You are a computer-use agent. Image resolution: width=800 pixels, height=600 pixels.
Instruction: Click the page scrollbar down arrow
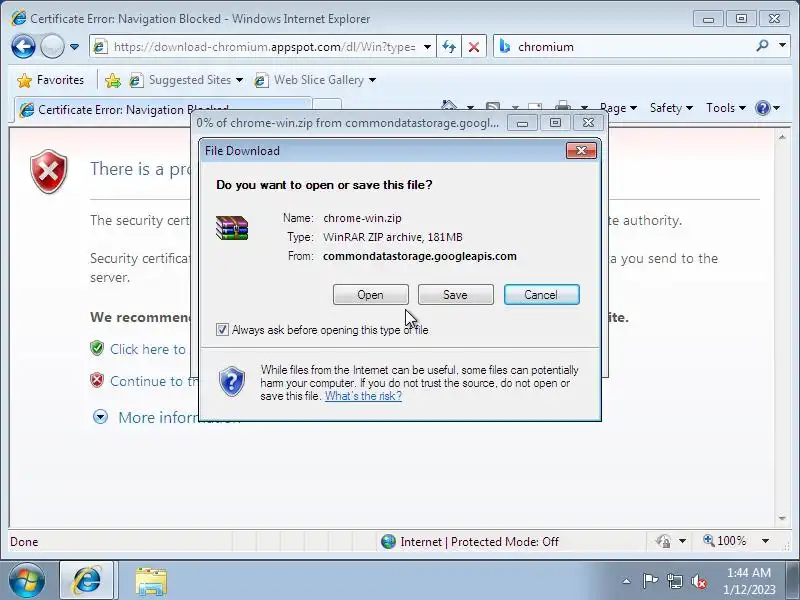pos(782,518)
